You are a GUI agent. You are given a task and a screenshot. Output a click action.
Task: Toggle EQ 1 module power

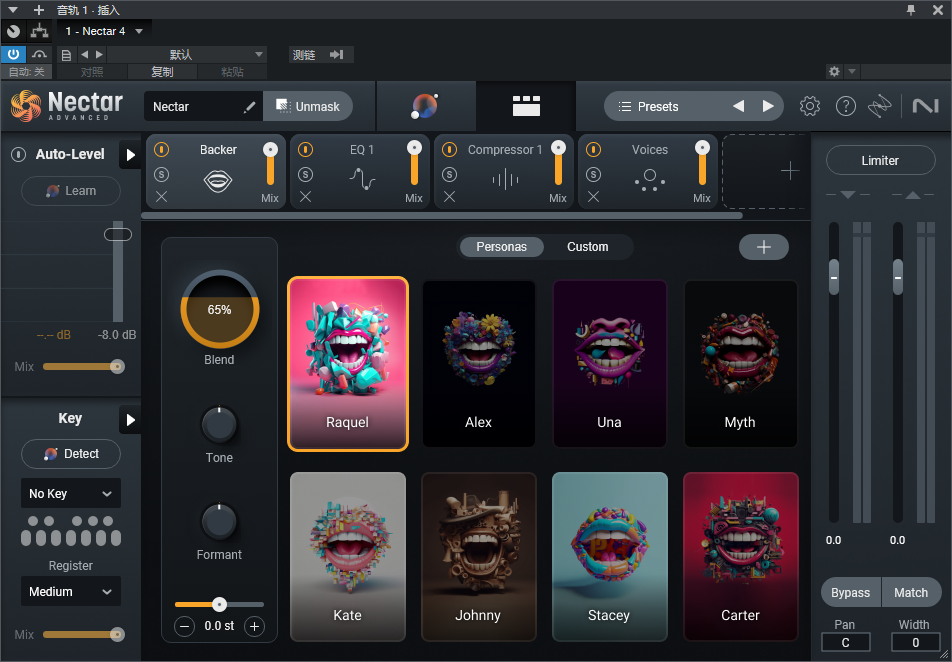pos(305,149)
